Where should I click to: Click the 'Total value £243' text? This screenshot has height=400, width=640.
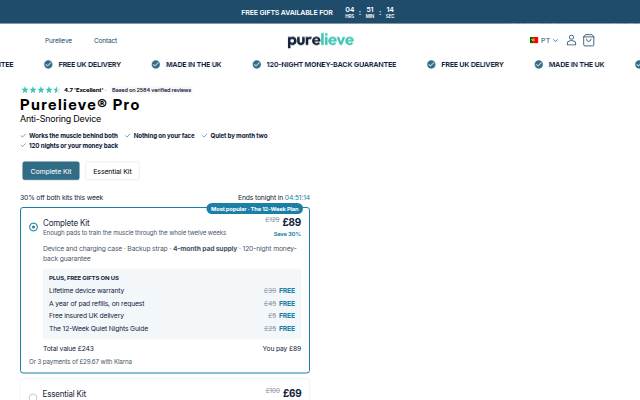[x=69, y=349]
